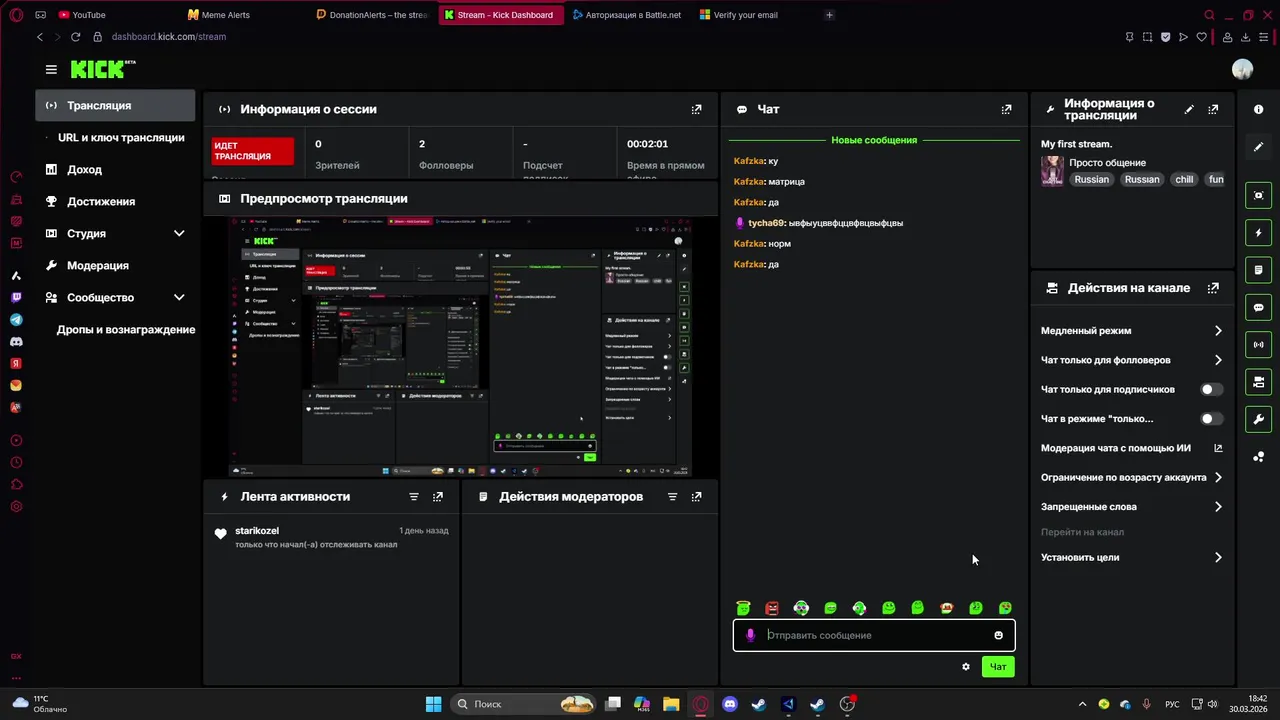Viewport: 1280px width, 720px height.
Task: Click the chill tag
Action: pos(1184,180)
